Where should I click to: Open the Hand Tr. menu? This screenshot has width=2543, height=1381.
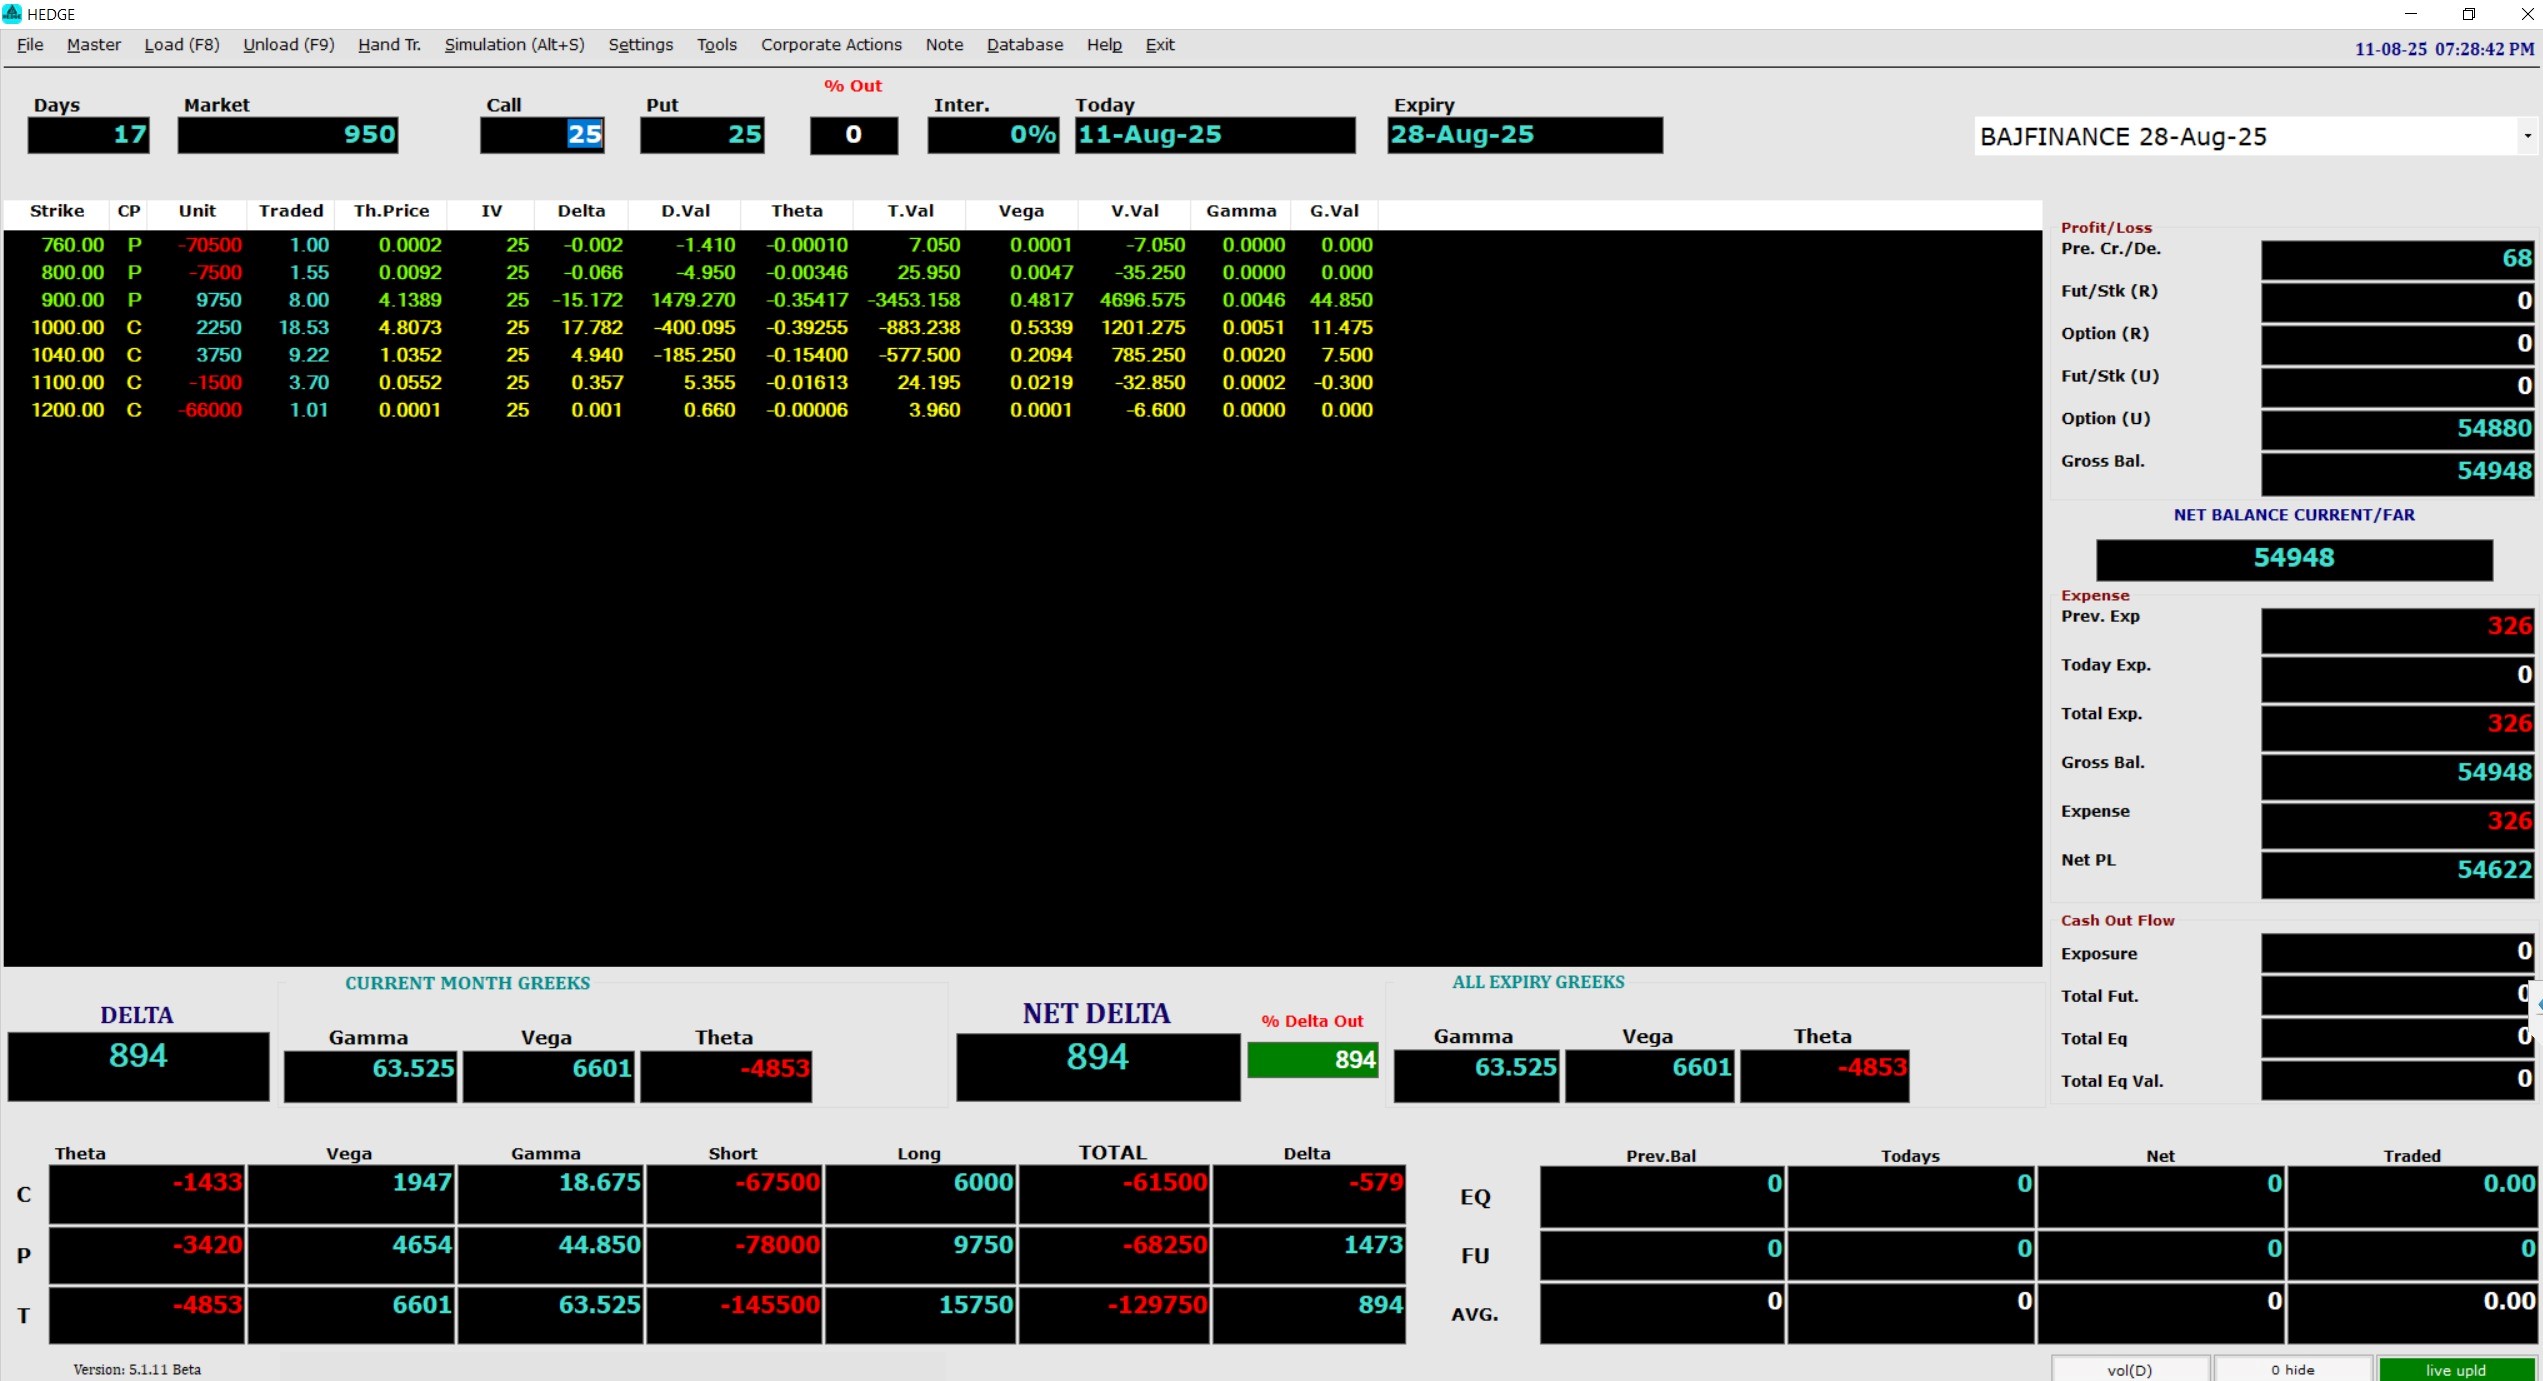390,45
